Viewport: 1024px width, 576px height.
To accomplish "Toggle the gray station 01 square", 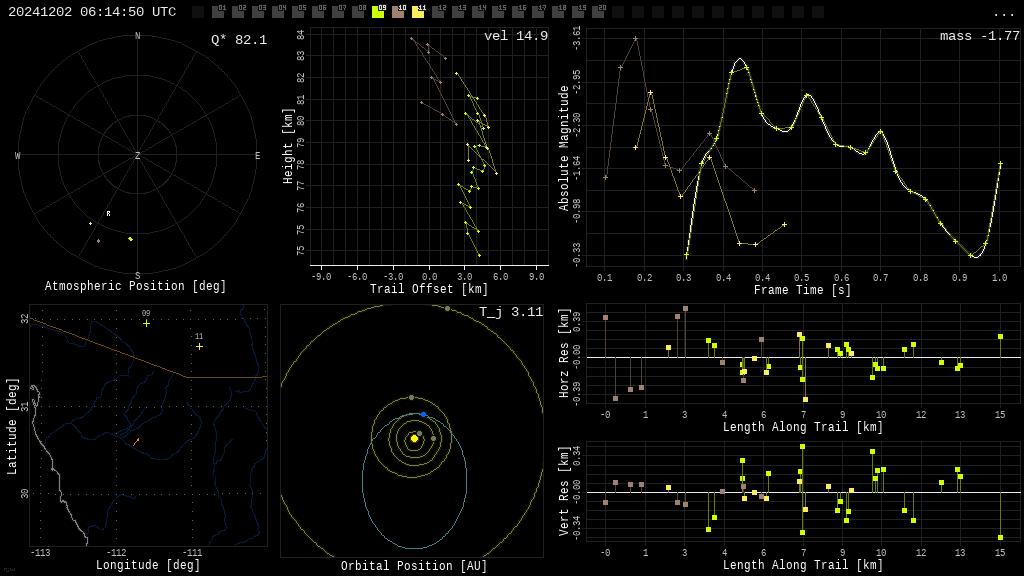I will [218, 12].
